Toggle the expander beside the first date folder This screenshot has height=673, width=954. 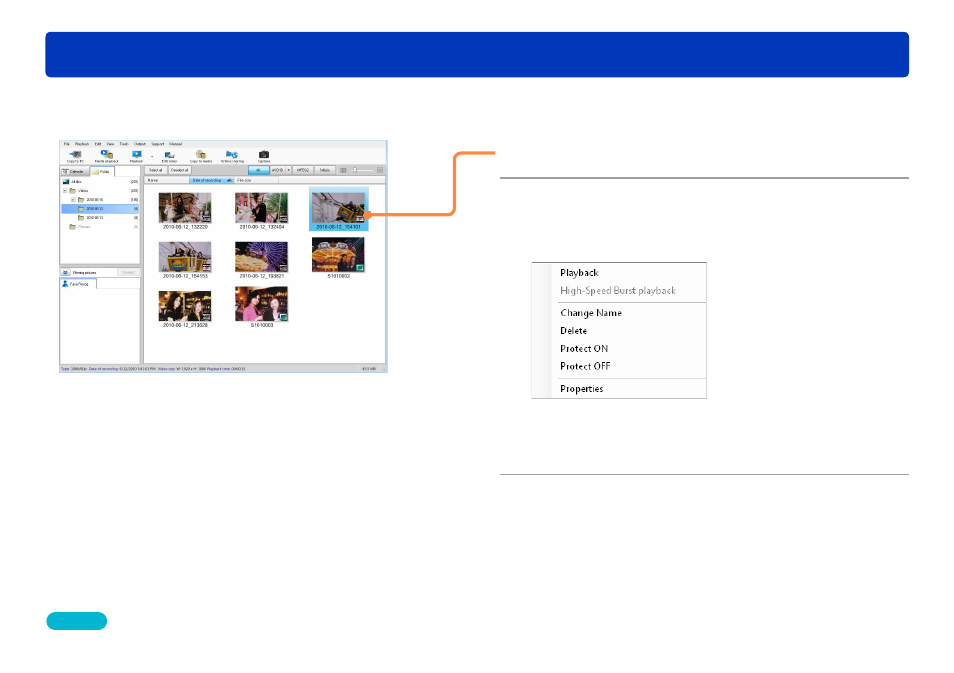point(73,200)
